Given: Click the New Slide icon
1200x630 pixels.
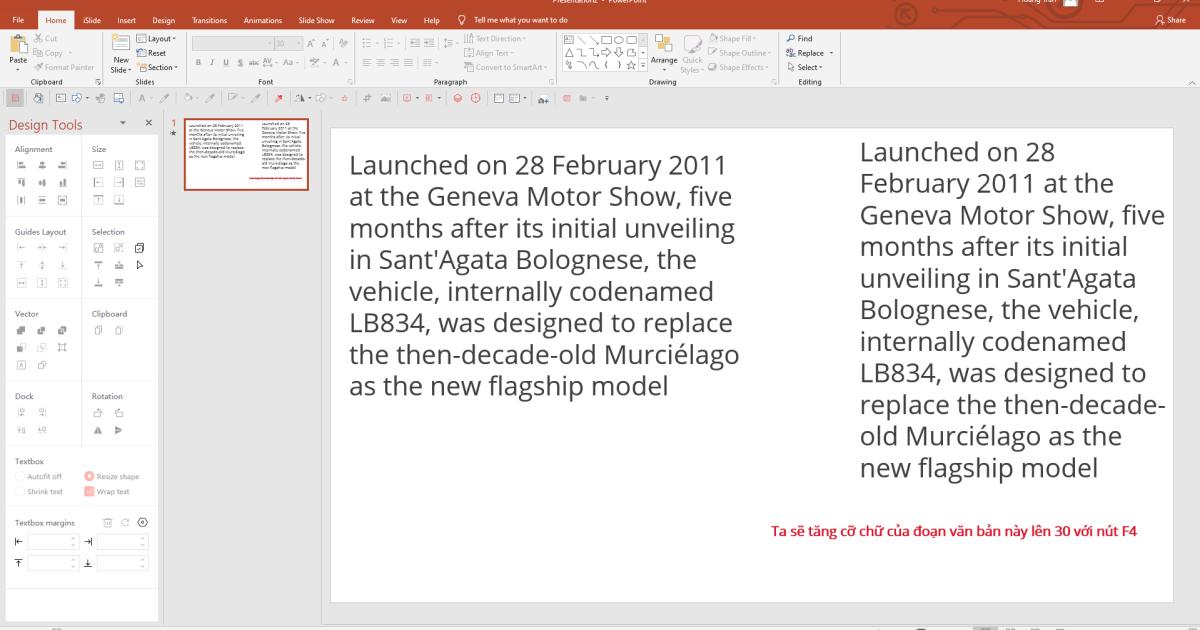Looking at the screenshot, I should point(121,45).
